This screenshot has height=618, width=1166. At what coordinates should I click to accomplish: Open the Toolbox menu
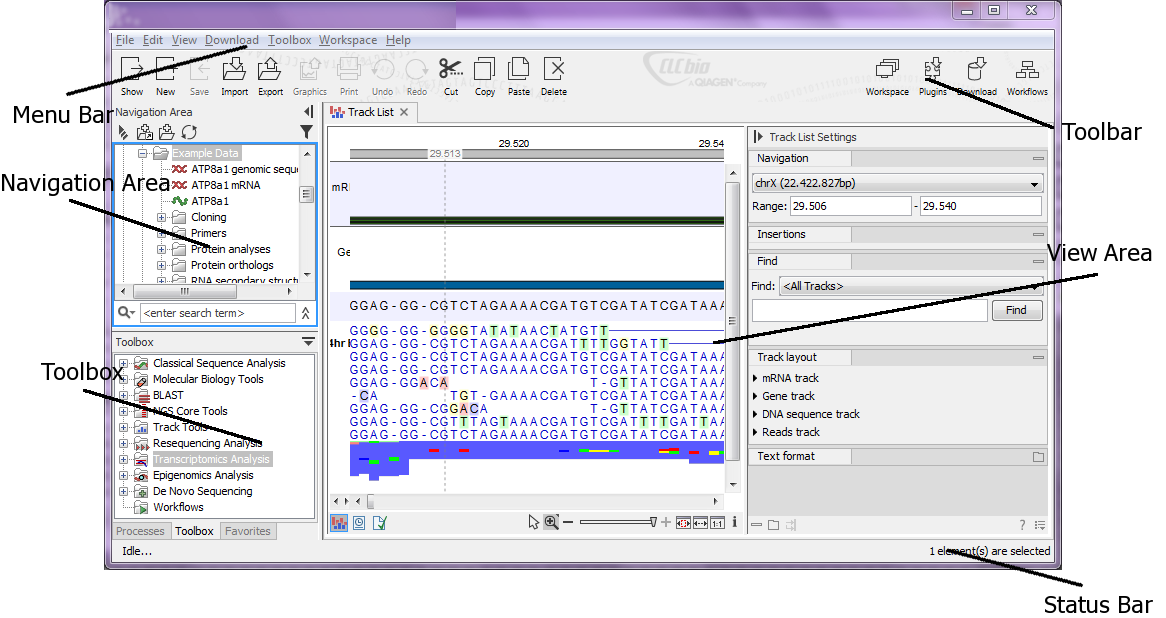[289, 40]
